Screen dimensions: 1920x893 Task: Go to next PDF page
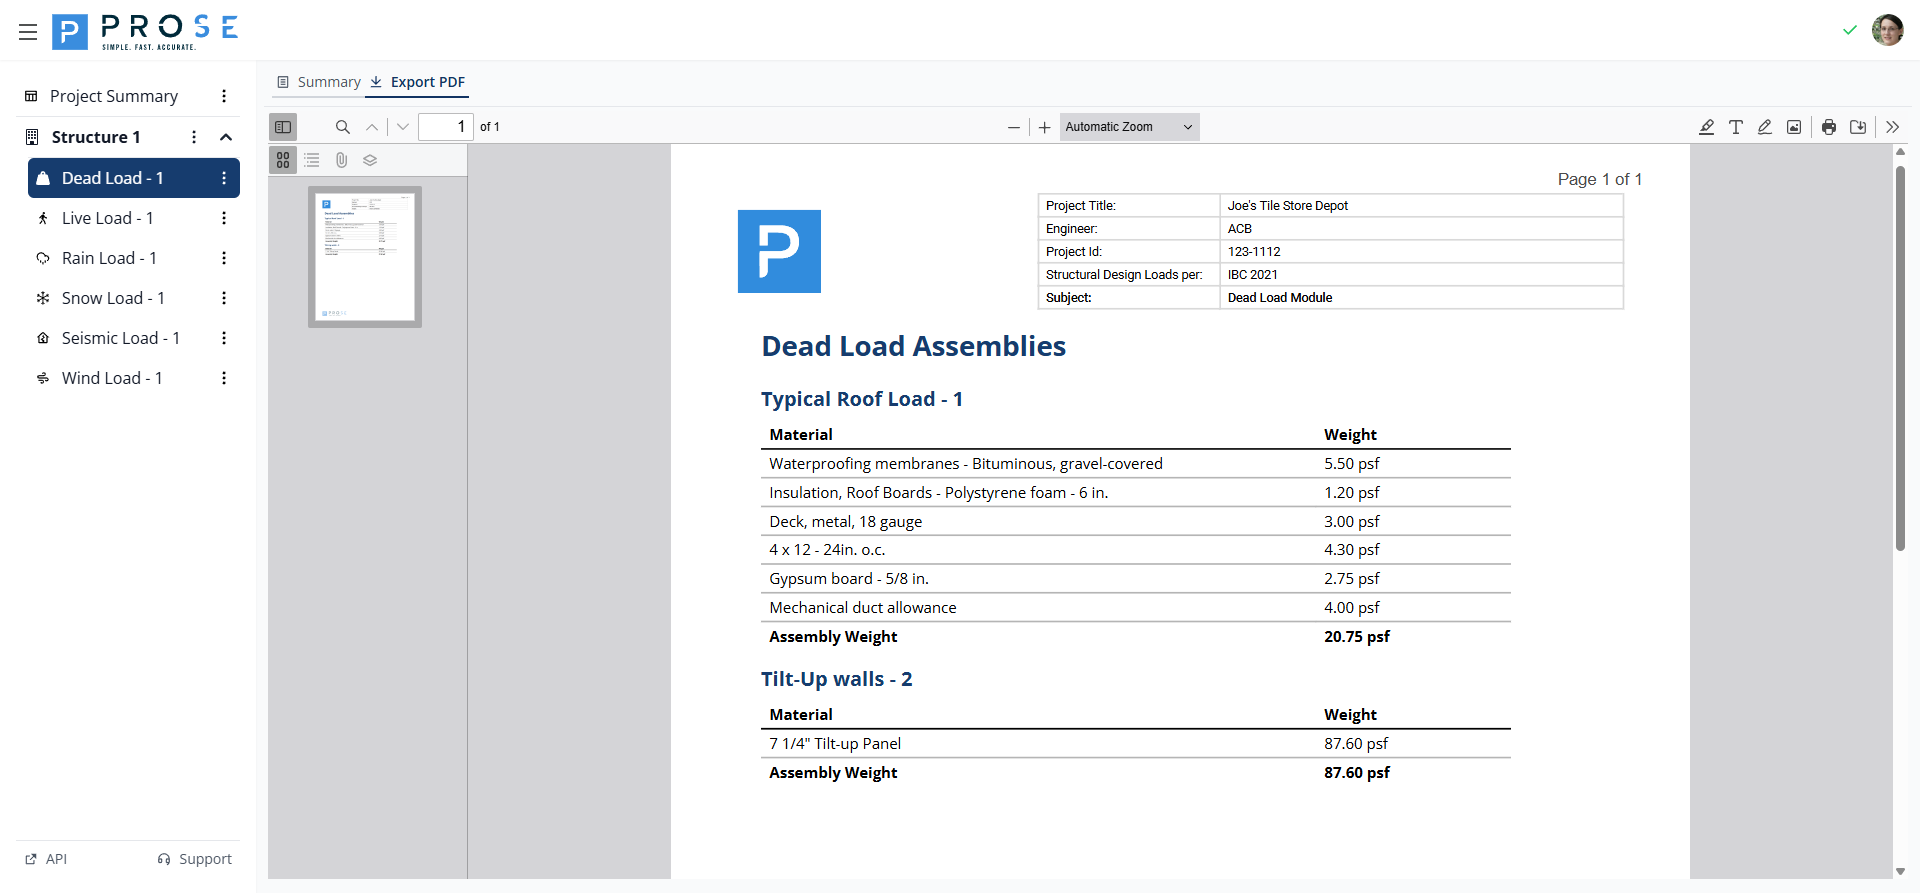click(x=403, y=127)
